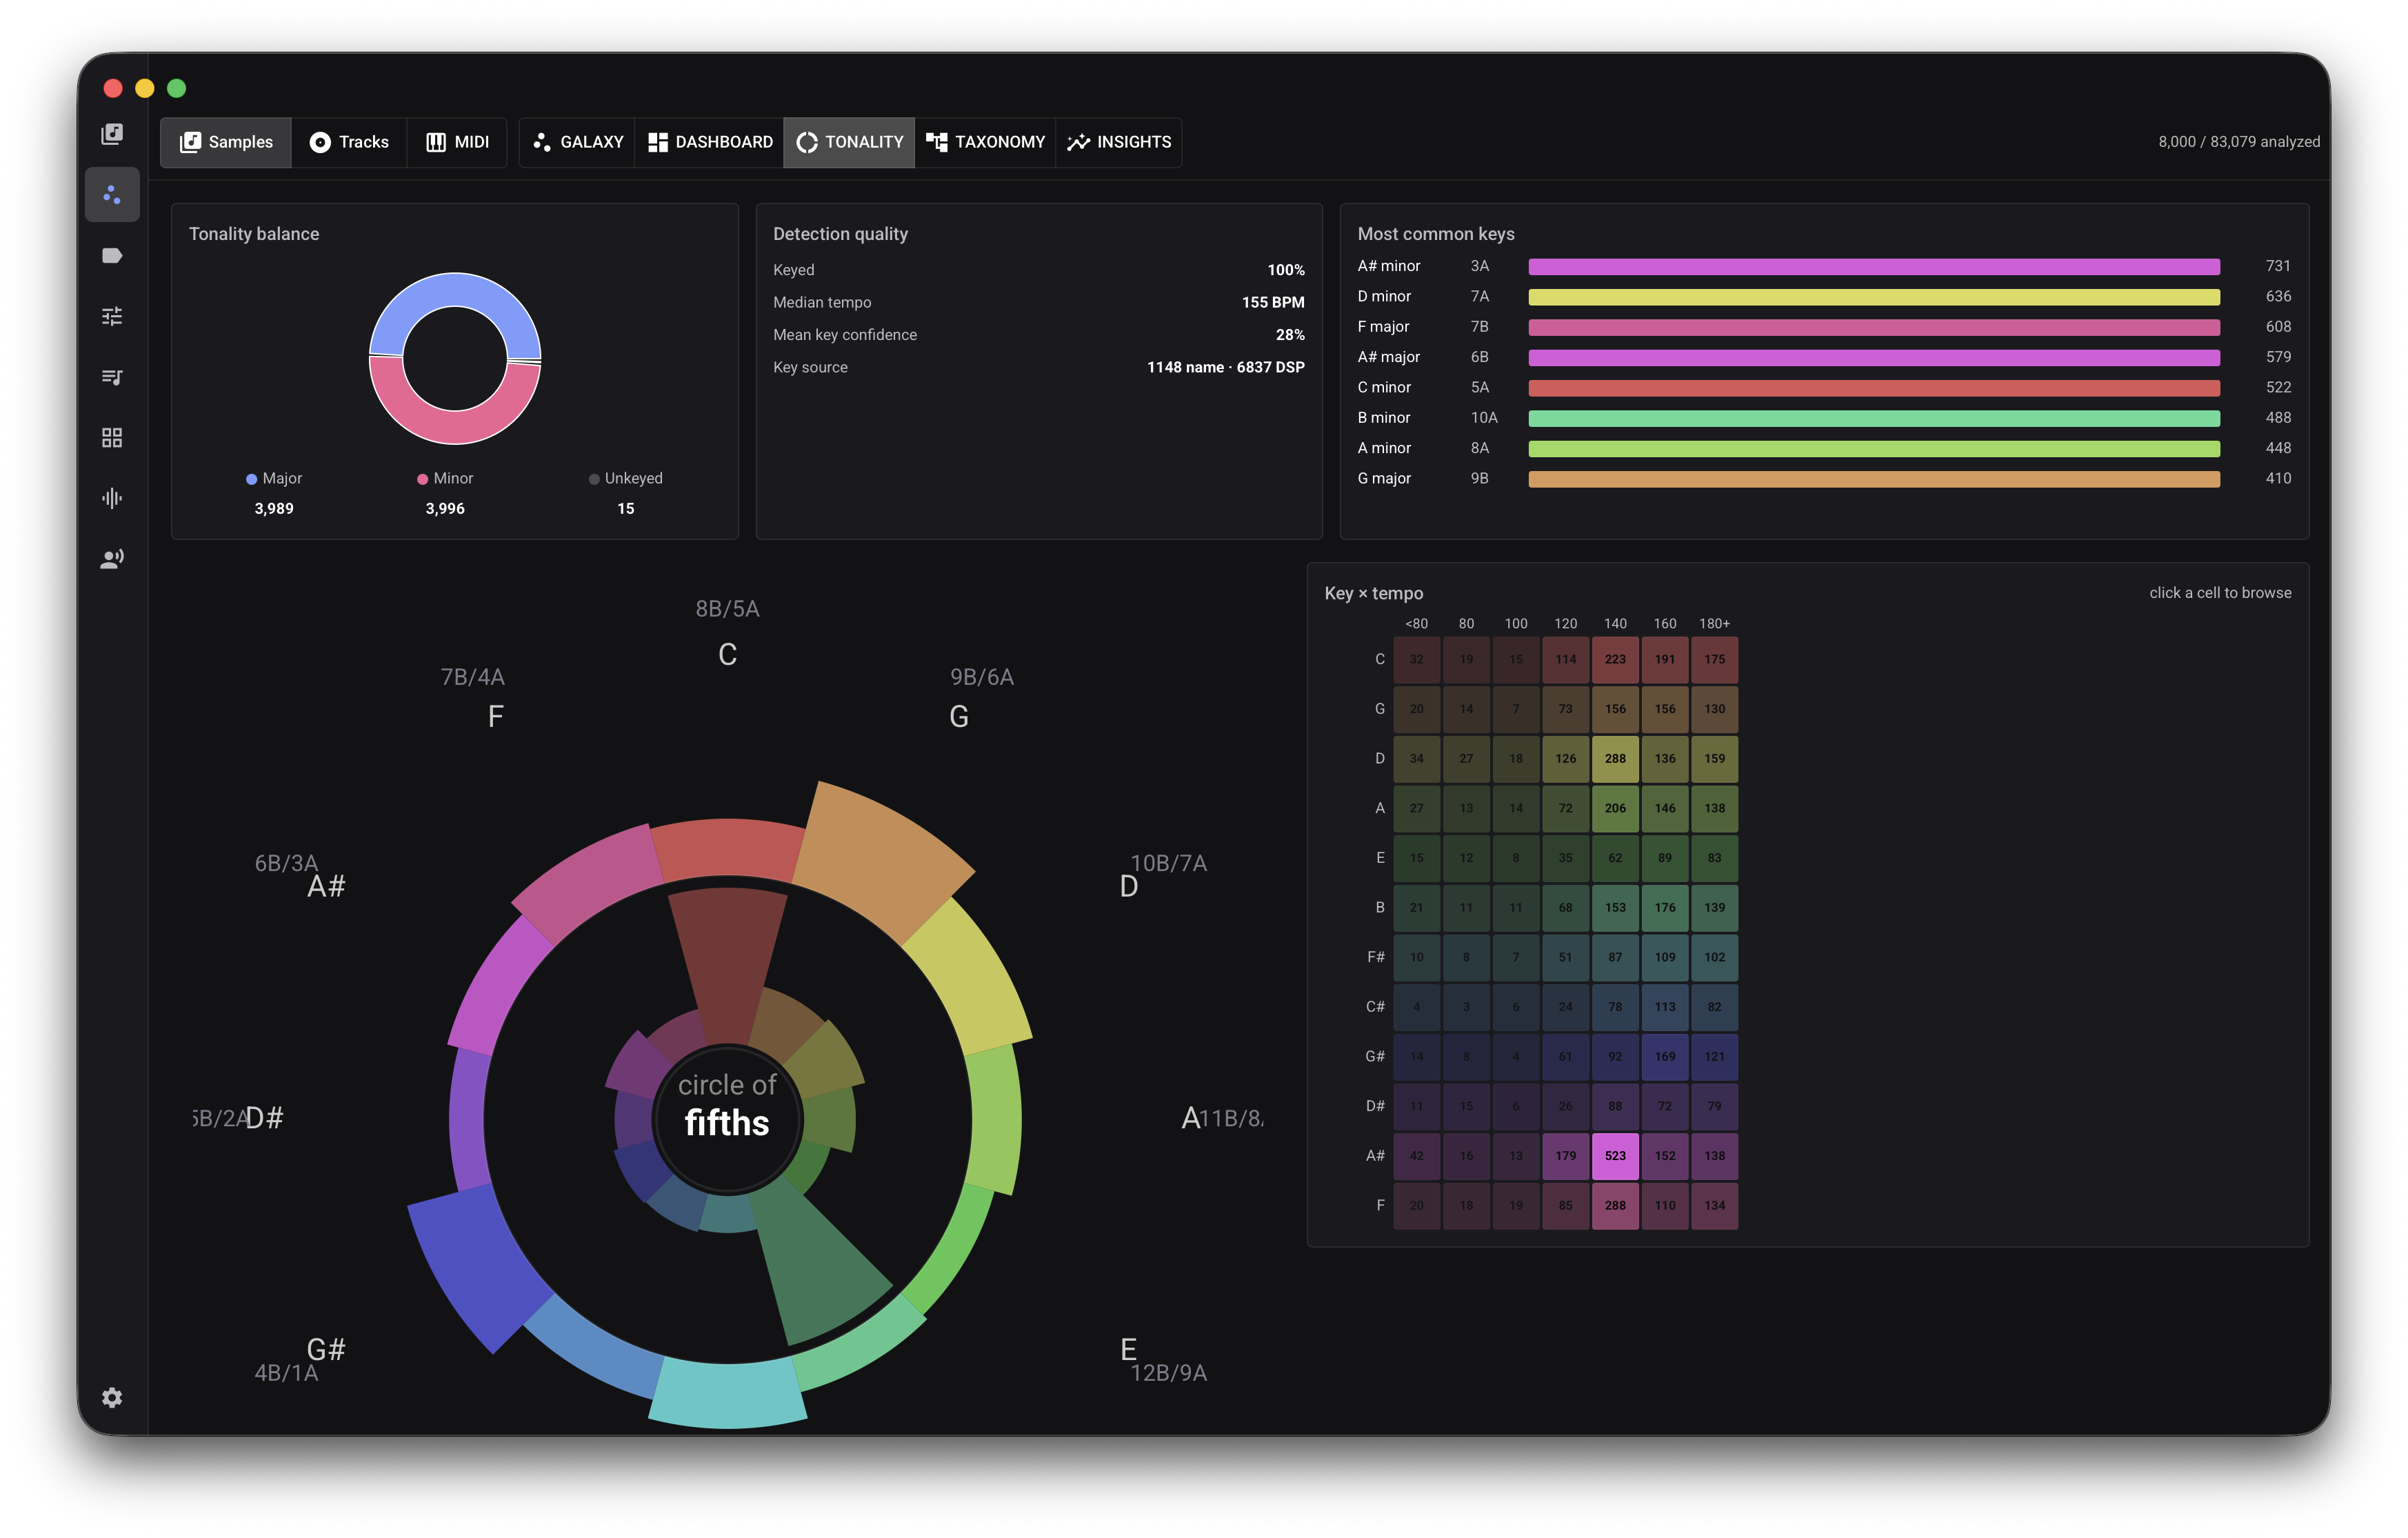Click the 8,000 / 83,079 analyzed counter

[x=2238, y=142]
